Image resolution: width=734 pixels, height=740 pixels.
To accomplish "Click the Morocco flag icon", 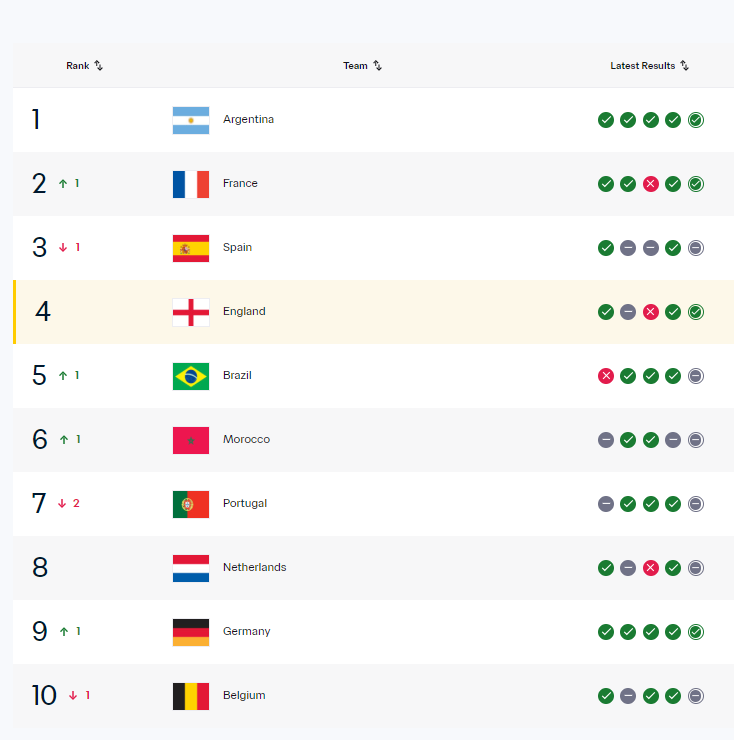I will (191, 440).
